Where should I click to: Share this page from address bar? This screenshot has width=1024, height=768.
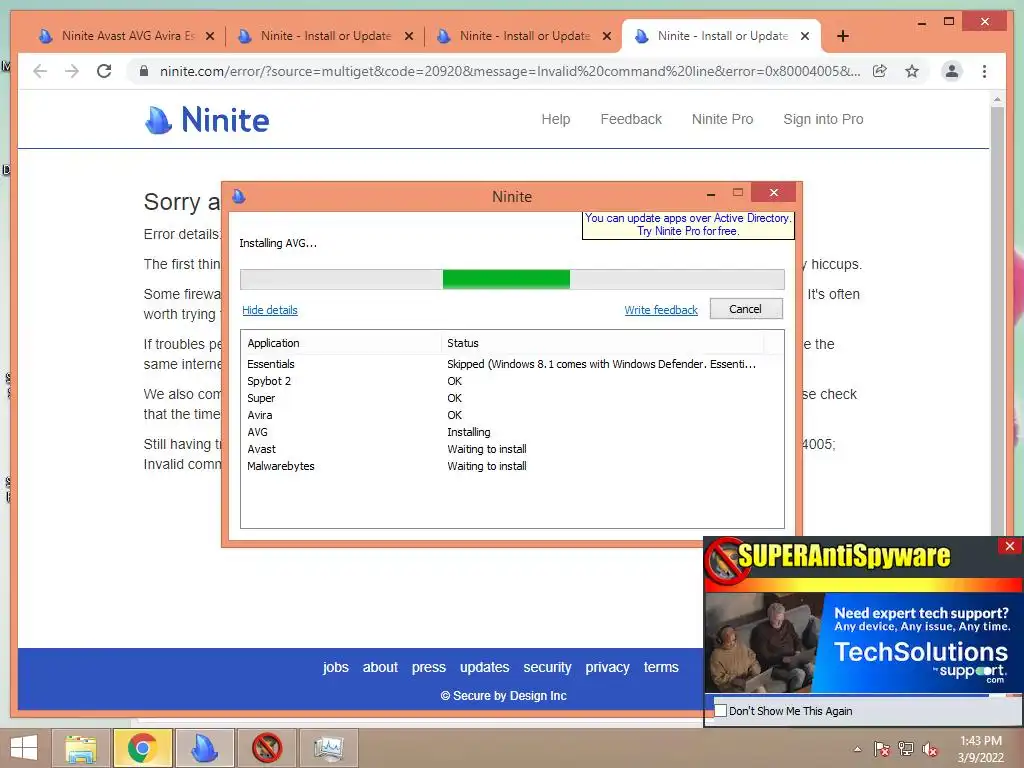(880, 71)
